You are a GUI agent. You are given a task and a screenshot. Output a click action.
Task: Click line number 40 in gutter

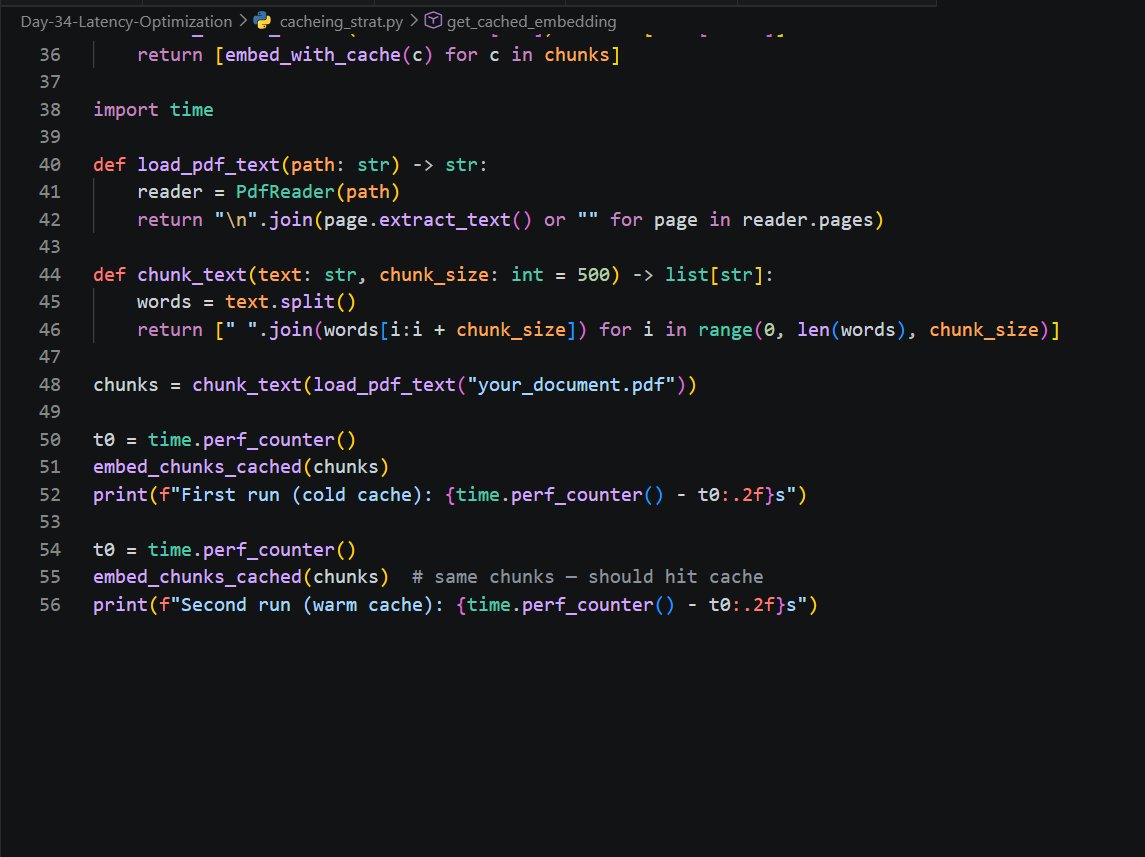tap(50, 165)
